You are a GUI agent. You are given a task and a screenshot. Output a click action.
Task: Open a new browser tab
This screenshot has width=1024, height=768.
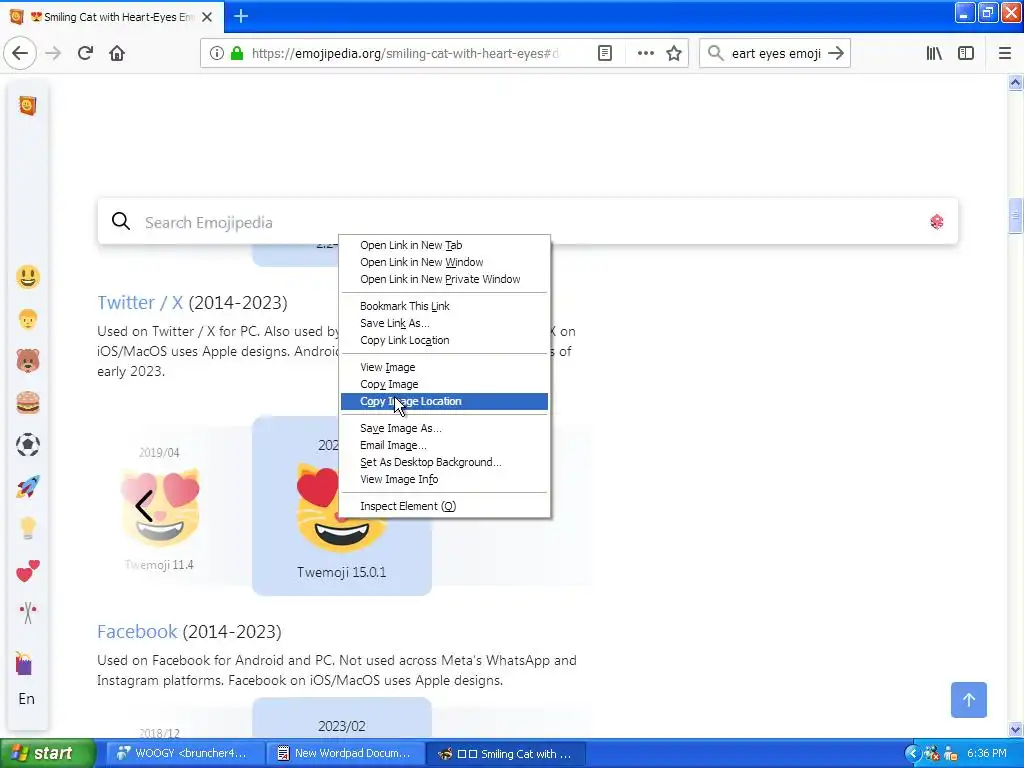click(x=241, y=16)
